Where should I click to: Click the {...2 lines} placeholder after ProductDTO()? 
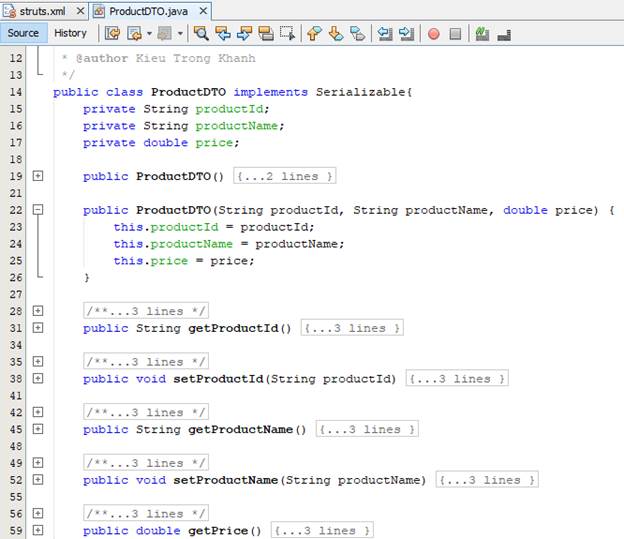[285, 176]
